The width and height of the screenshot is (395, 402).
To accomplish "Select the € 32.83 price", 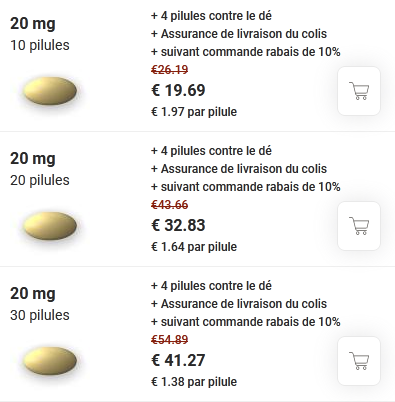I will (x=178, y=225).
